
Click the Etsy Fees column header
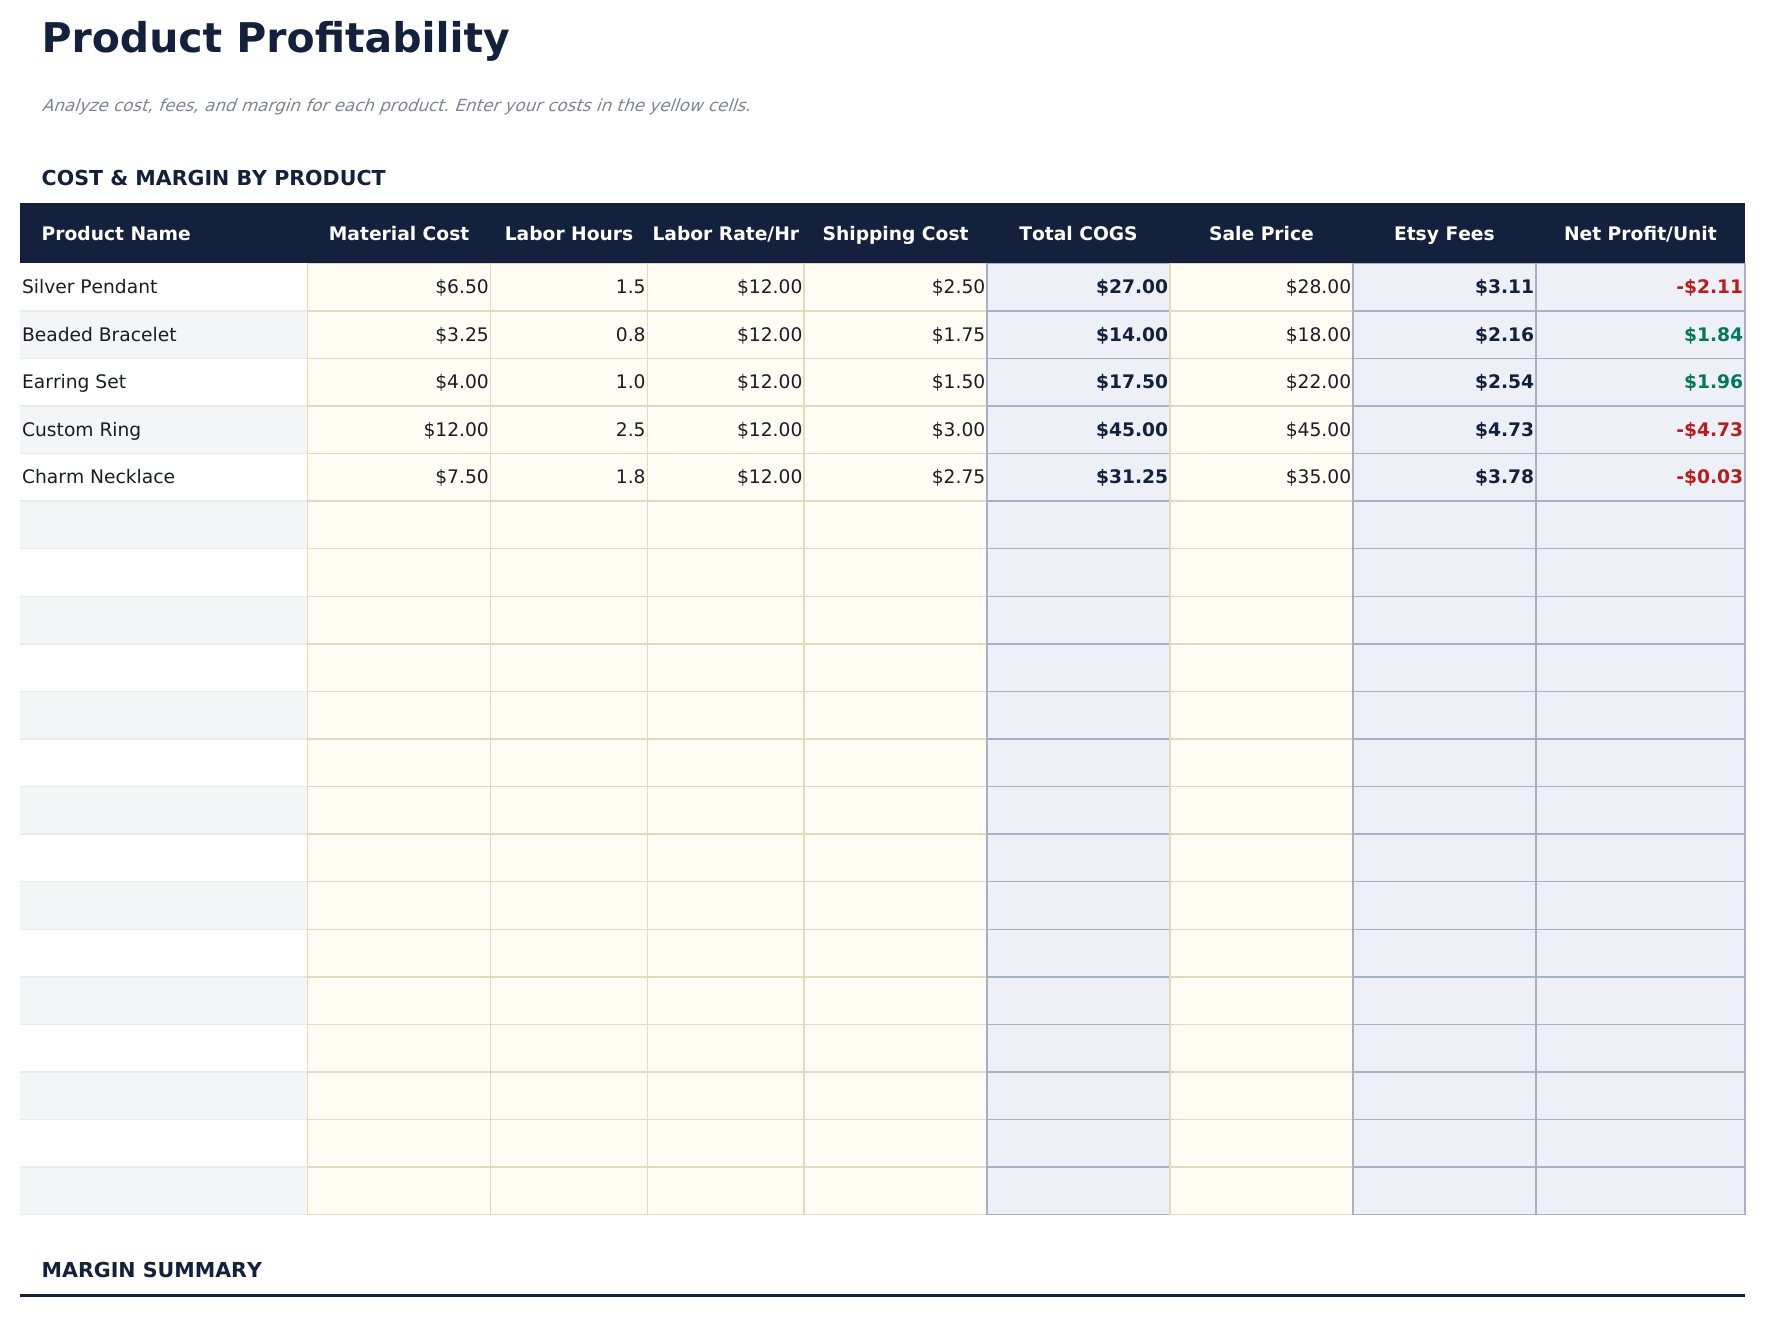[1444, 233]
